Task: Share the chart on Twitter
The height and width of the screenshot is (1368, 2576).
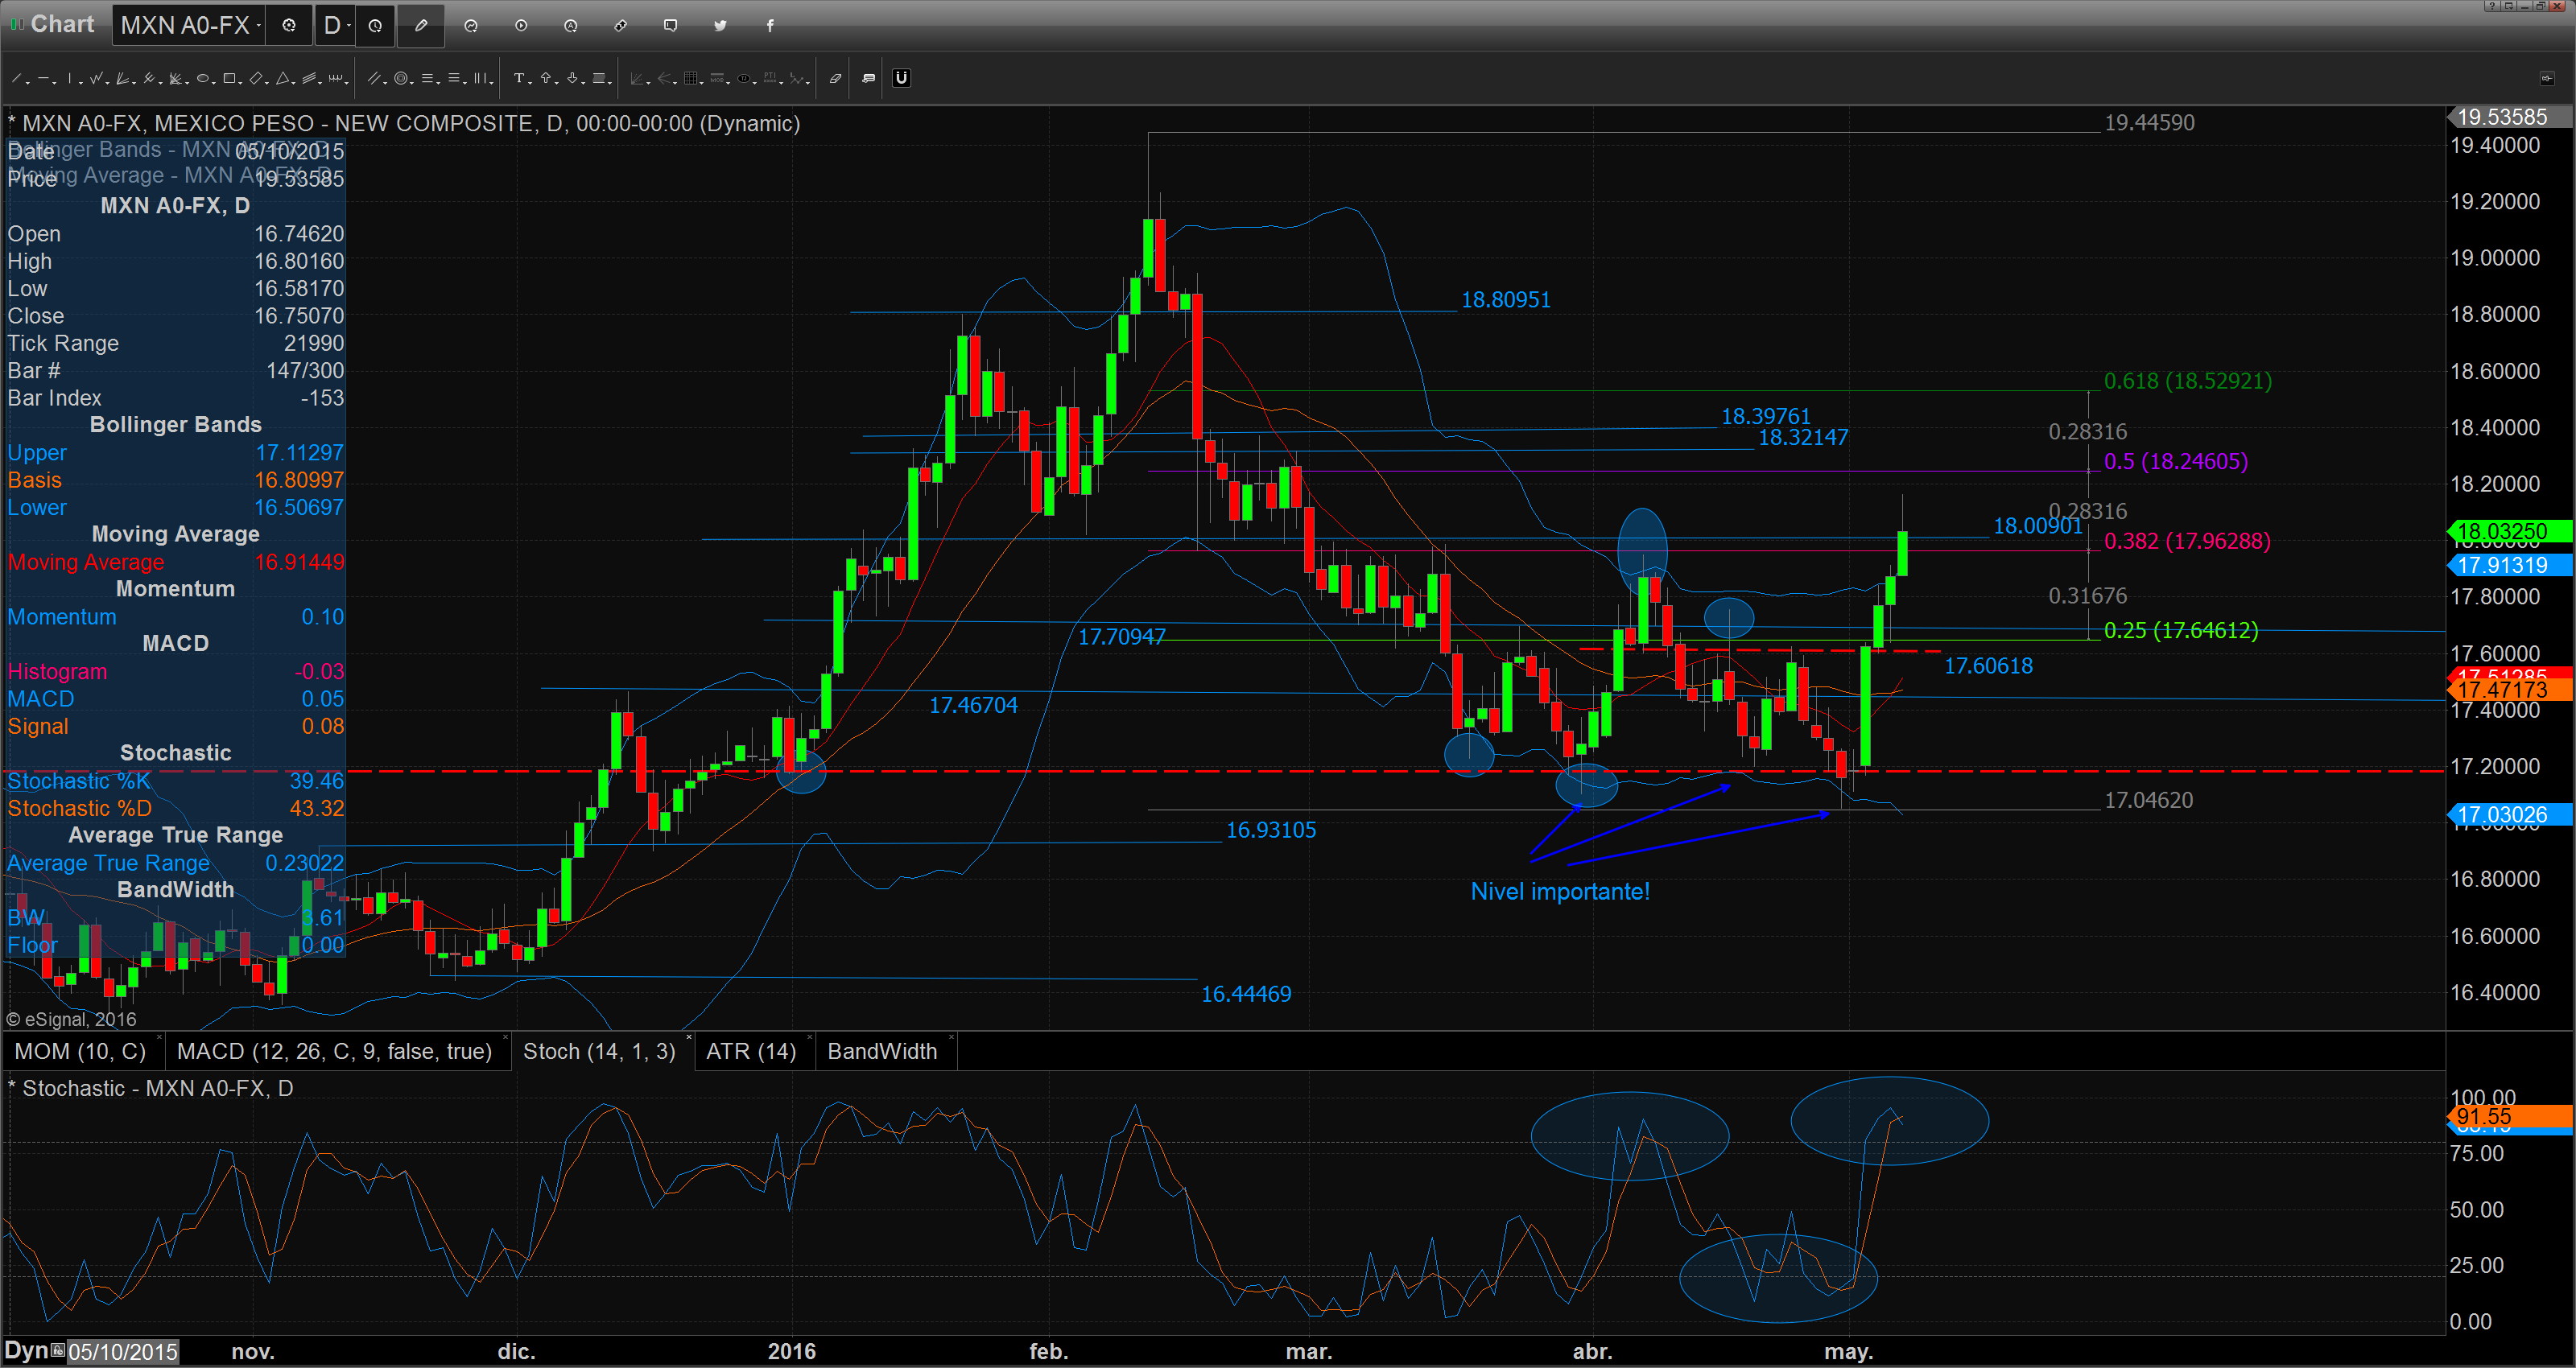Action: click(720, 25)
